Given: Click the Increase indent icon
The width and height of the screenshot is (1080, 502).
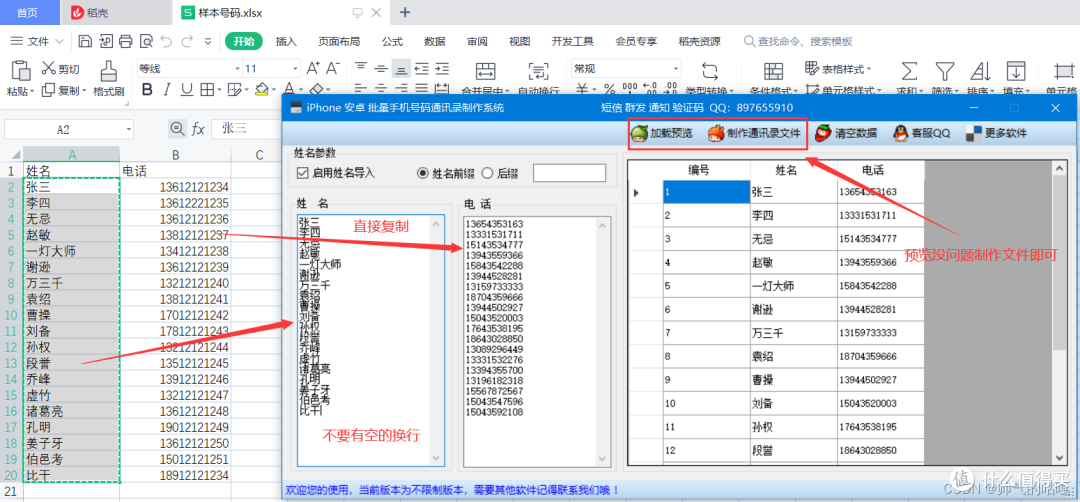Looking at the screenshot, I should click(442, 68).
